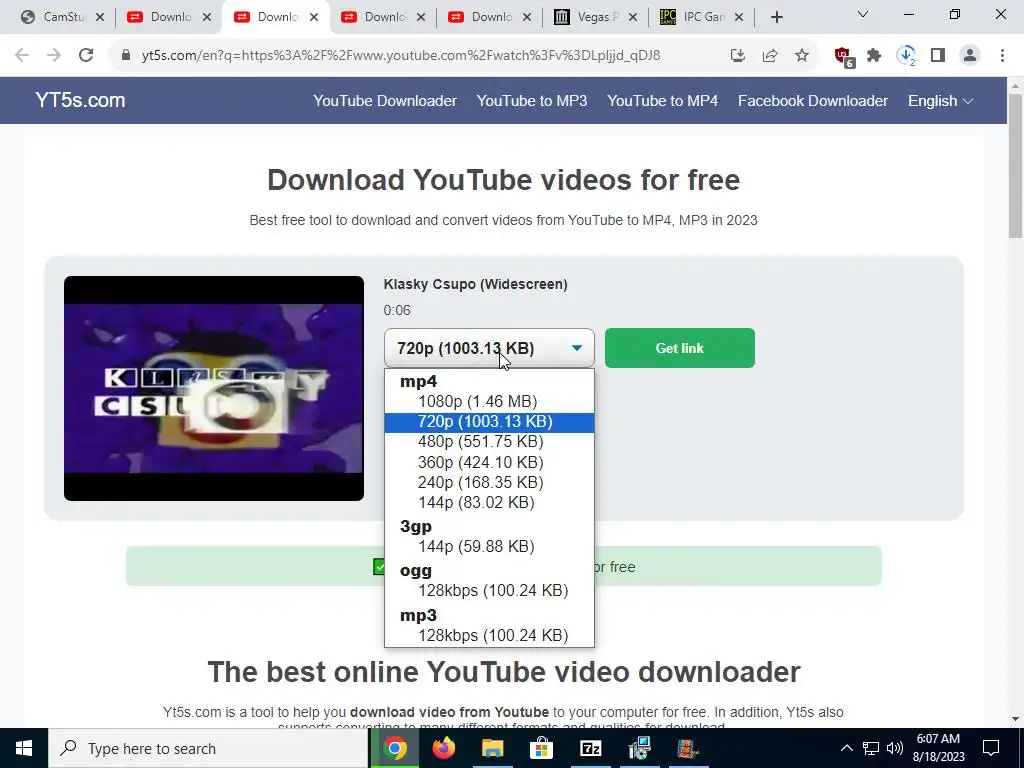Open the Chrome downloads icon
This screenshot has height=768, width=1024.
[x=906, y=56]
